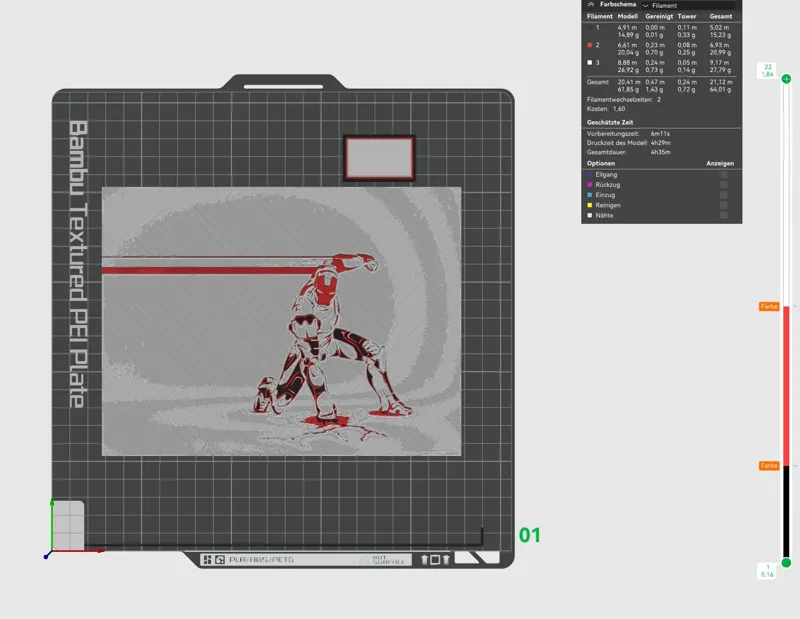The height and width of the screenshot is (619, 800).
Task: Click the bottom green layer slider handle
Action: (x=786, y=562)
